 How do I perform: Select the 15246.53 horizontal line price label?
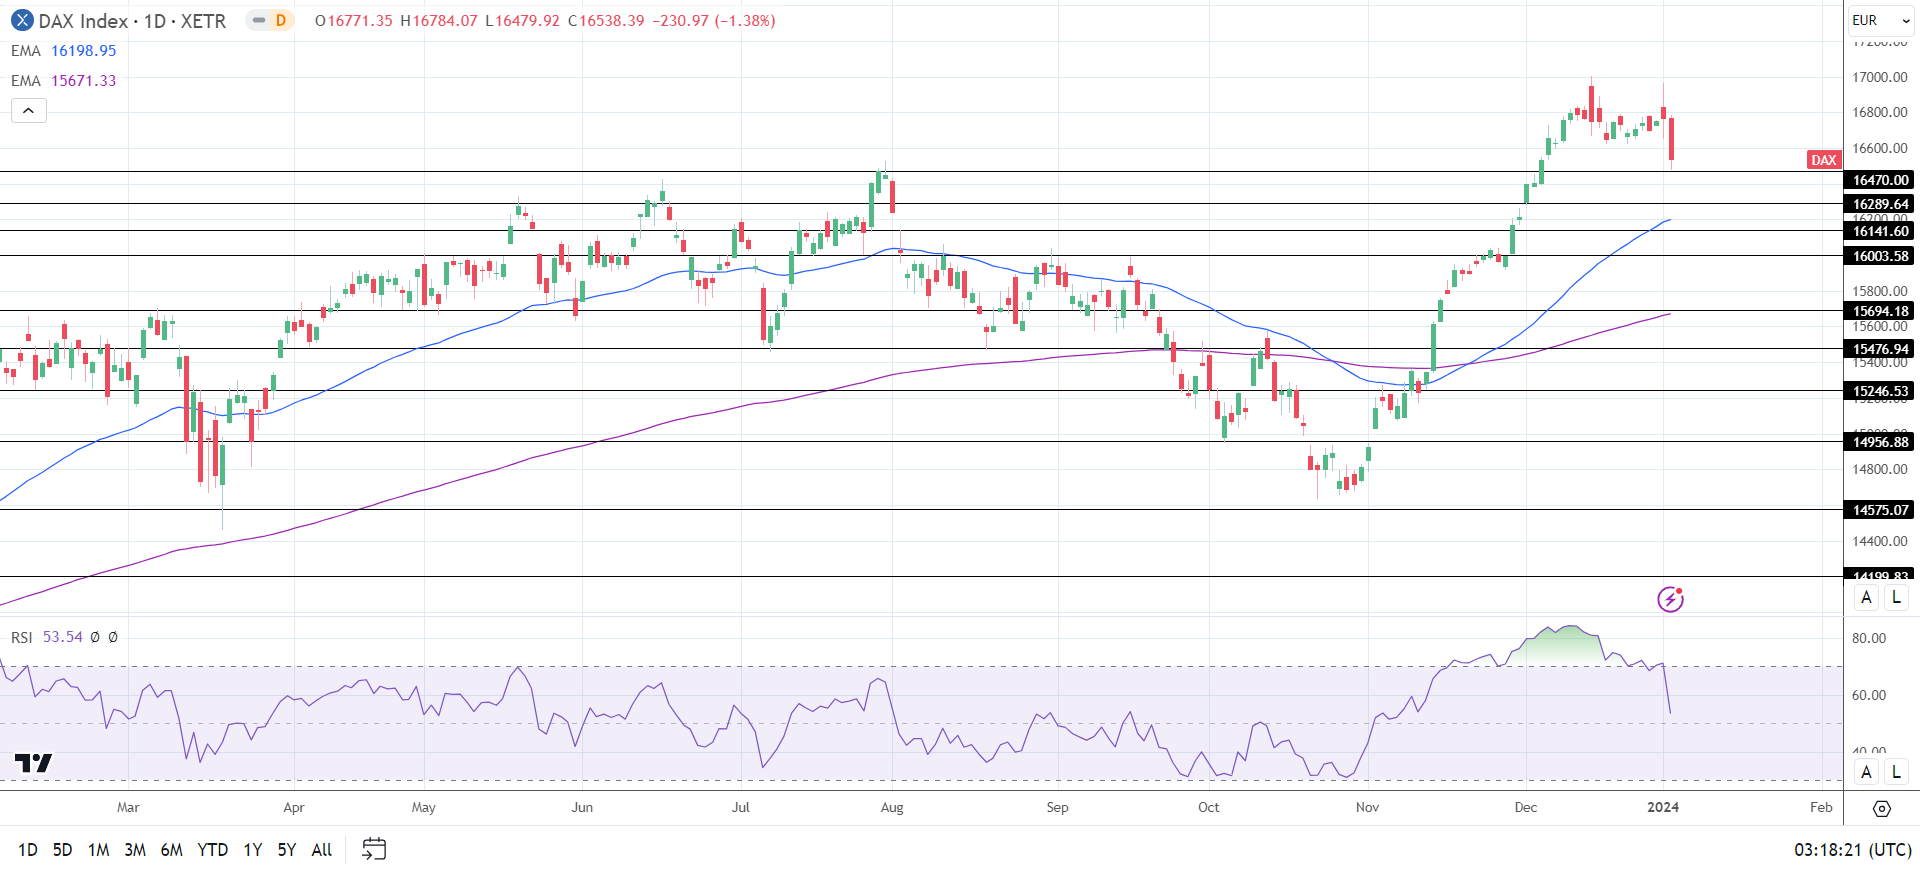point(1879,391)
